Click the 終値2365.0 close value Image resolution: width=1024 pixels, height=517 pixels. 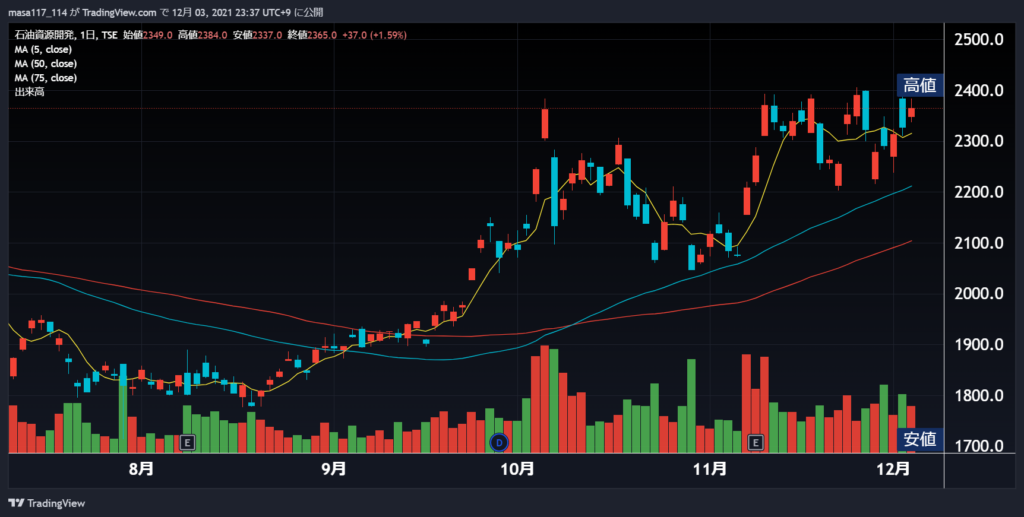click(x=312, y=35)
